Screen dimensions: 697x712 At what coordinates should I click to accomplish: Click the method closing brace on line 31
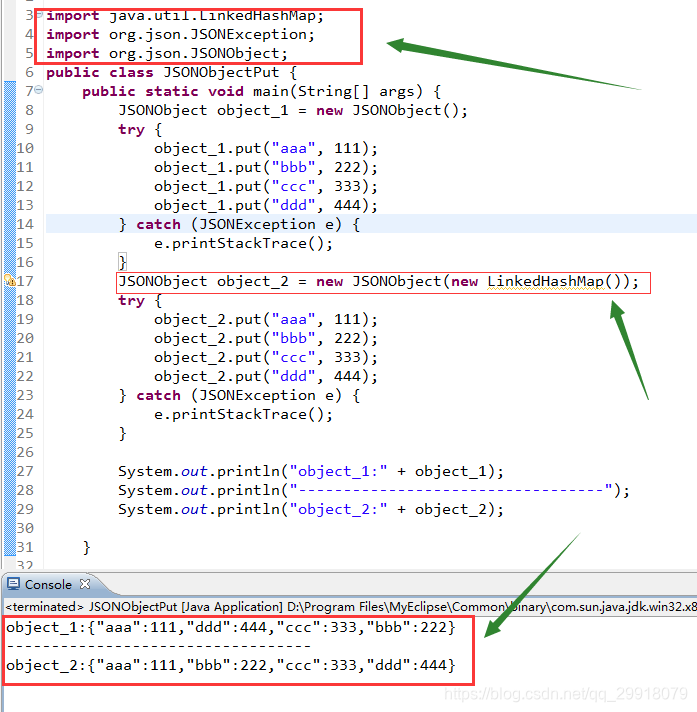(87, 548)
